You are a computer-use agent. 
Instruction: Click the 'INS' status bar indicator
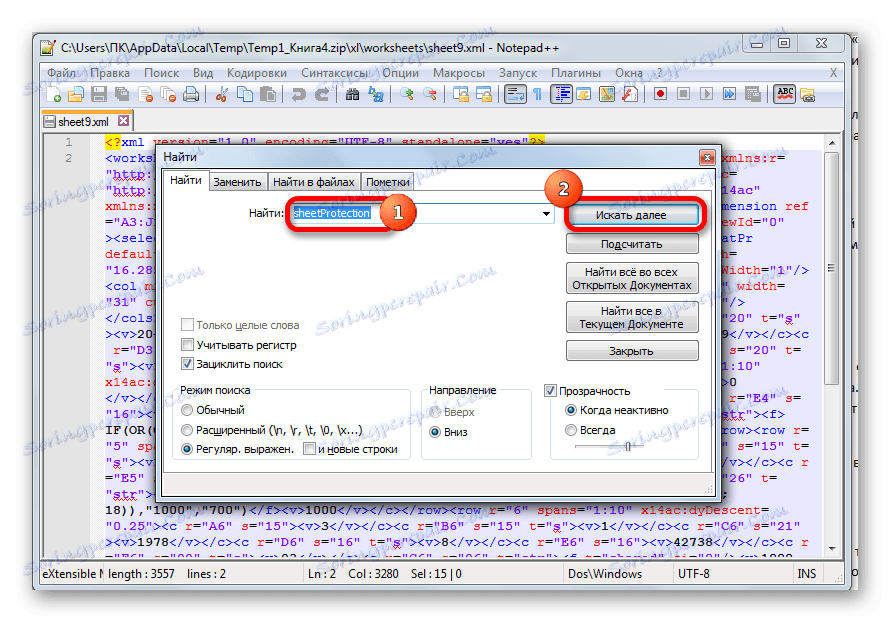tap(807, 574)
